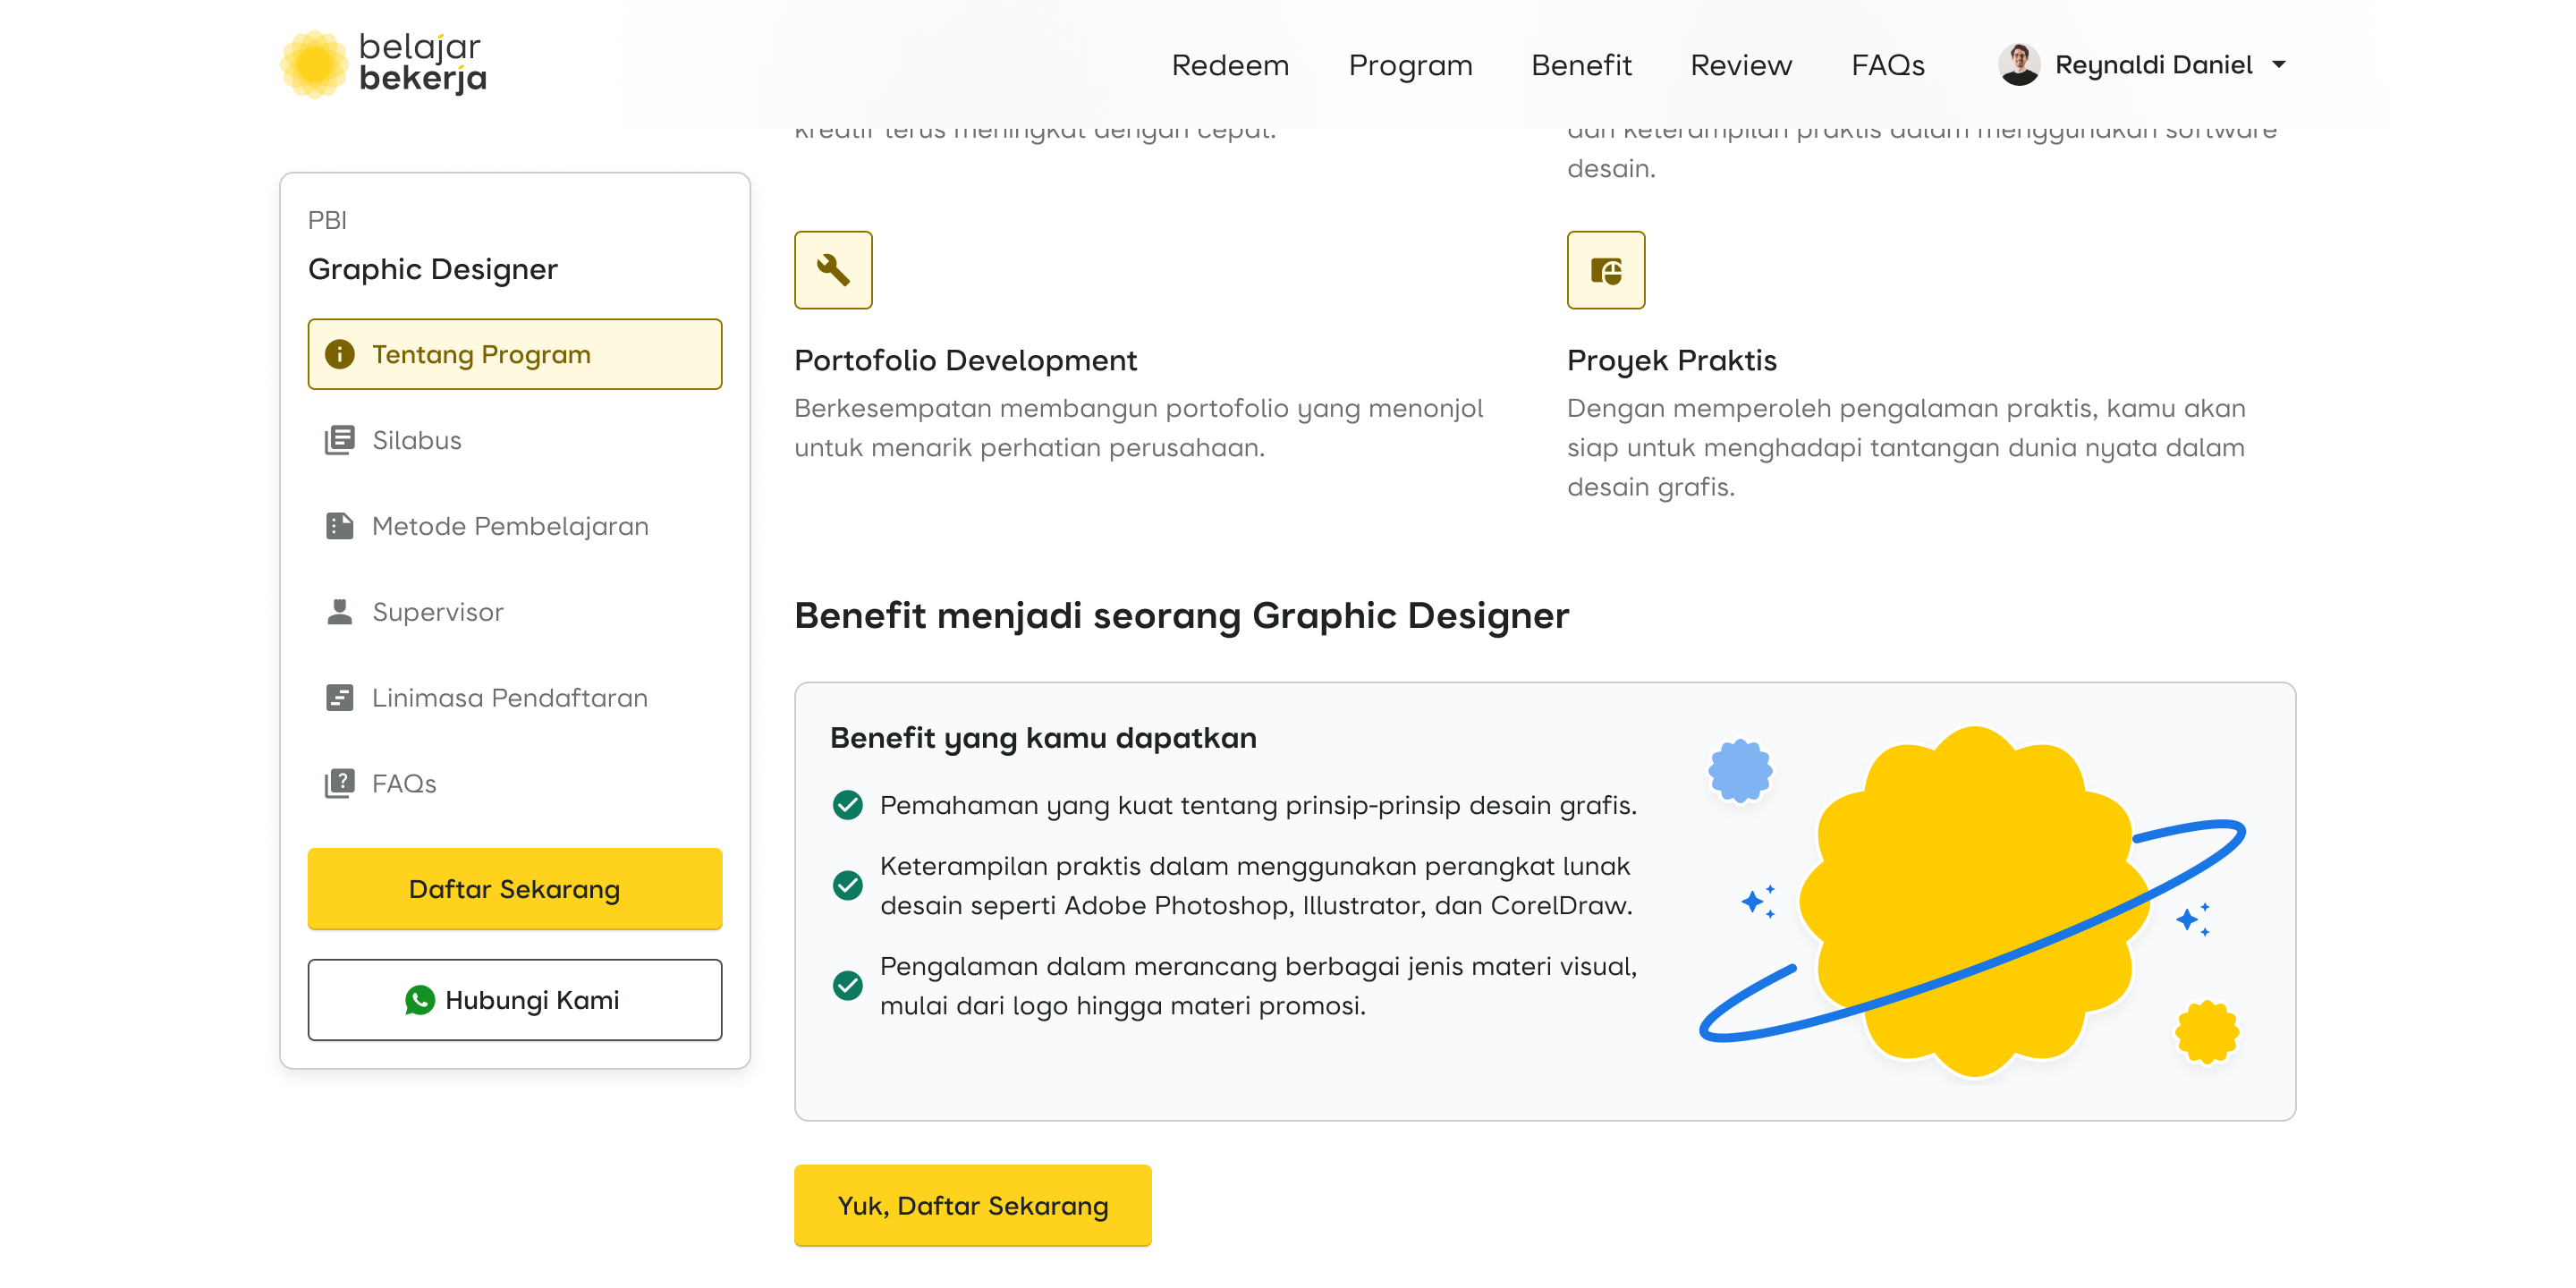Click the Supervisor person icon
Viewport: 2576px width, 1288px height.
click(x=339, y=611)
